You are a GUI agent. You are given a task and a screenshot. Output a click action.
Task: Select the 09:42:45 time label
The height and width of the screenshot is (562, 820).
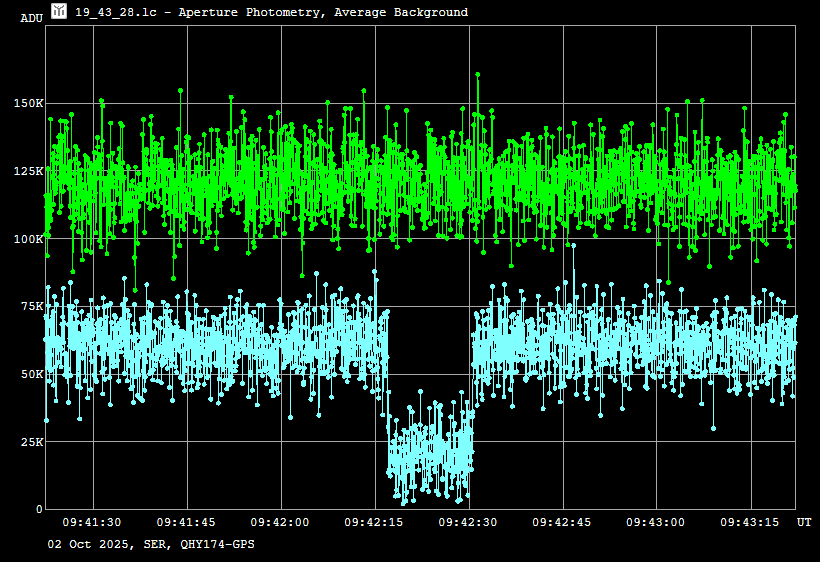tap(562, 522)
